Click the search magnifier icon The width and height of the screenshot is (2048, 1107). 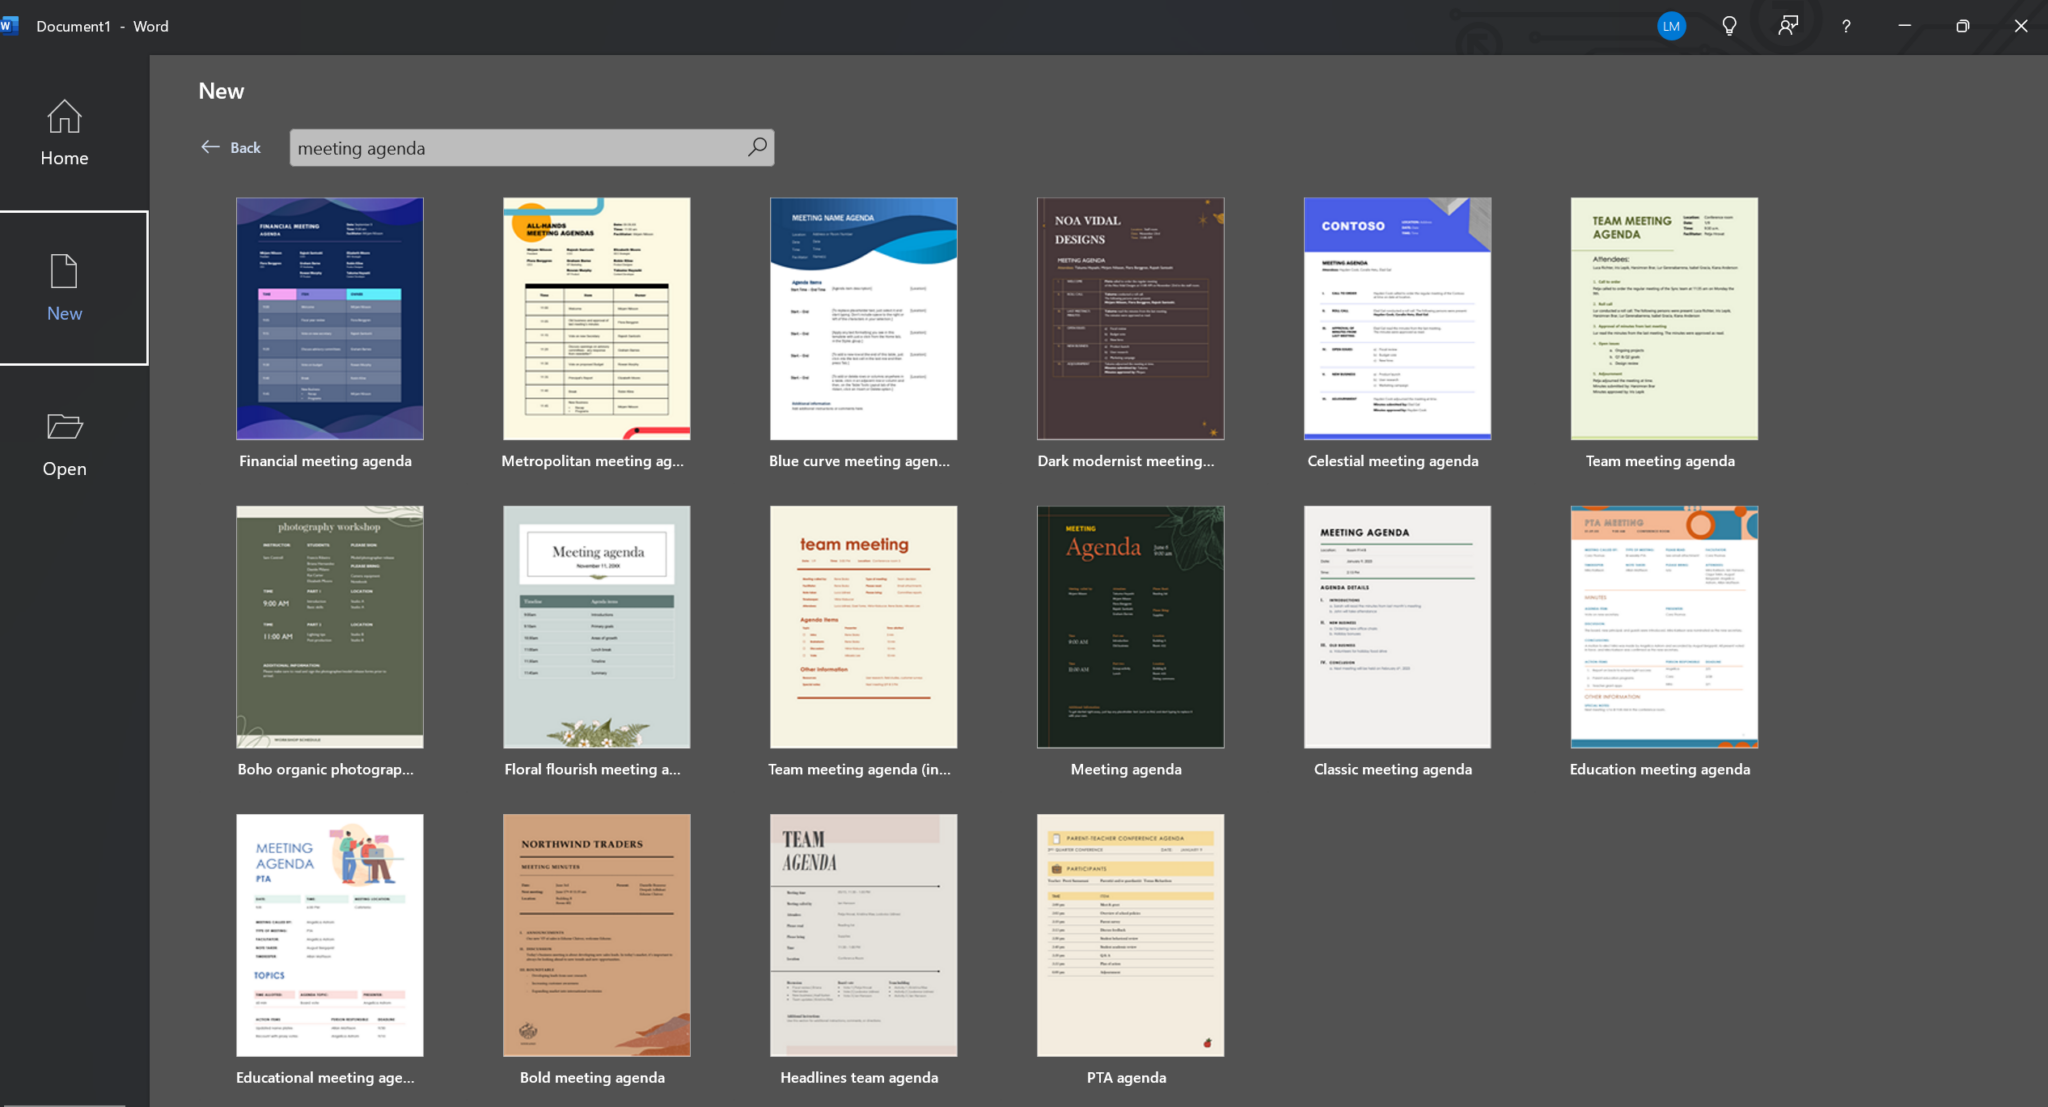(x=757, y=147)
